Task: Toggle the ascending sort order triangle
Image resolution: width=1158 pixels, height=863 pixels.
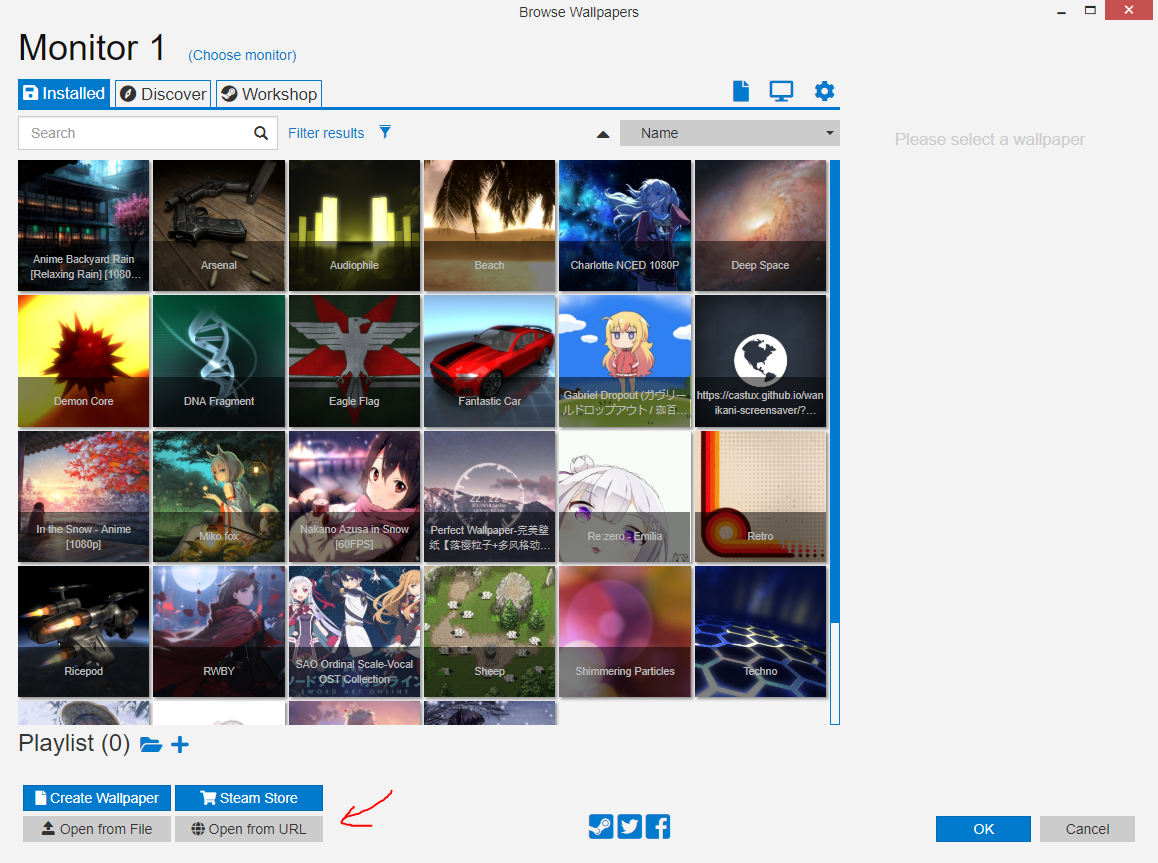Action: tap(603, 133)
